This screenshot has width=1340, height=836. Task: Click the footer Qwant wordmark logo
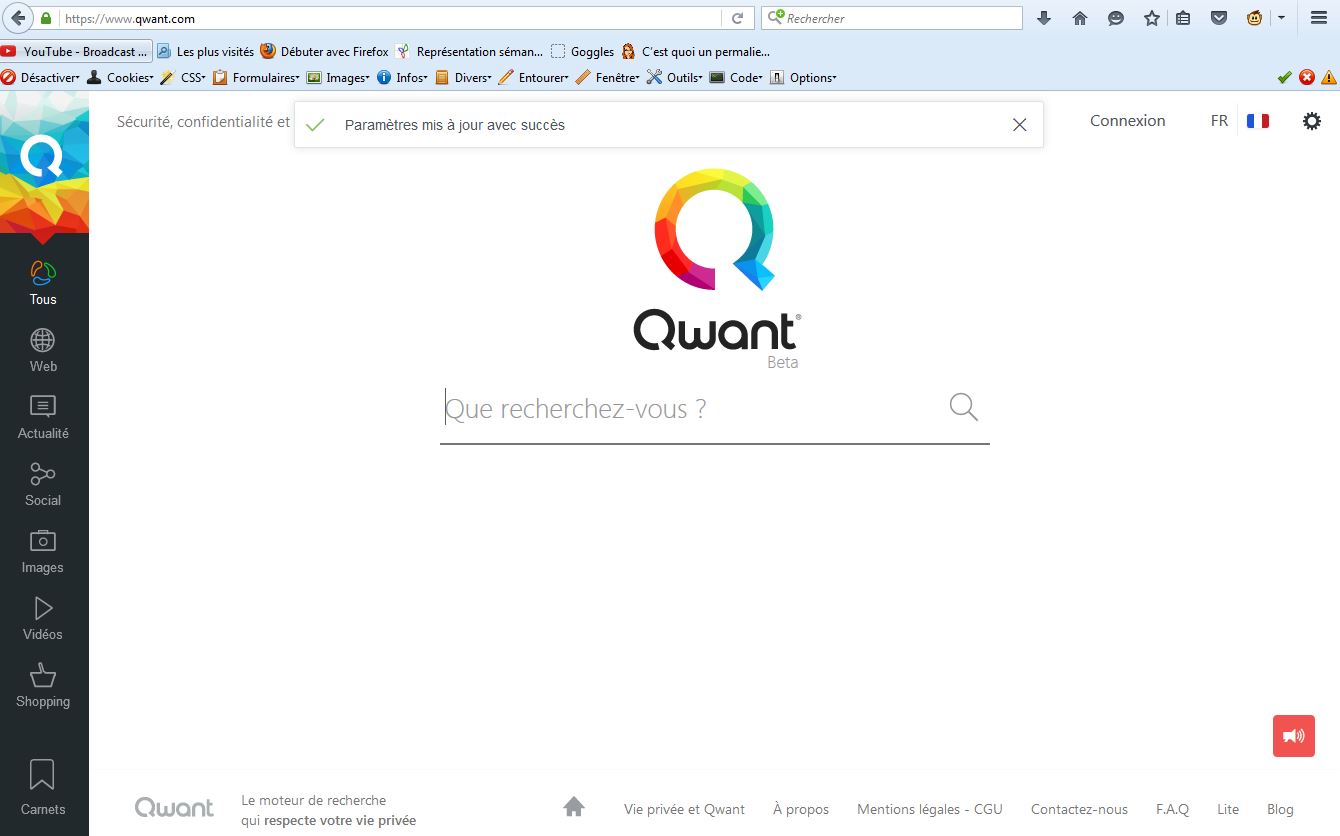(x=174, y=807)
